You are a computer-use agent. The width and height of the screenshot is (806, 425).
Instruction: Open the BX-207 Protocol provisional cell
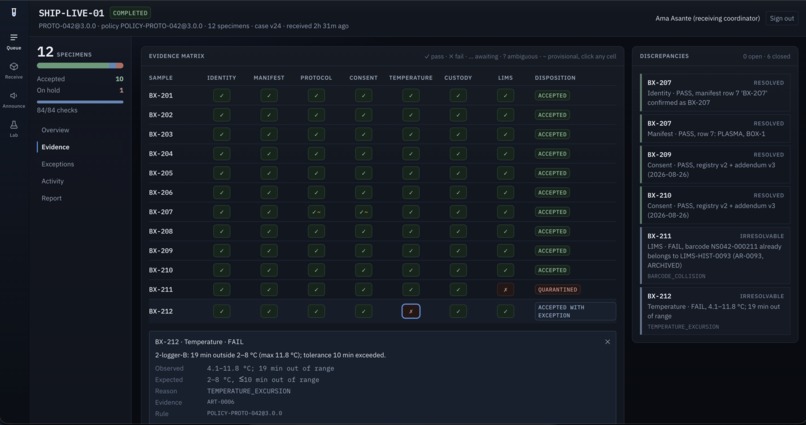[x=316, y=212]
